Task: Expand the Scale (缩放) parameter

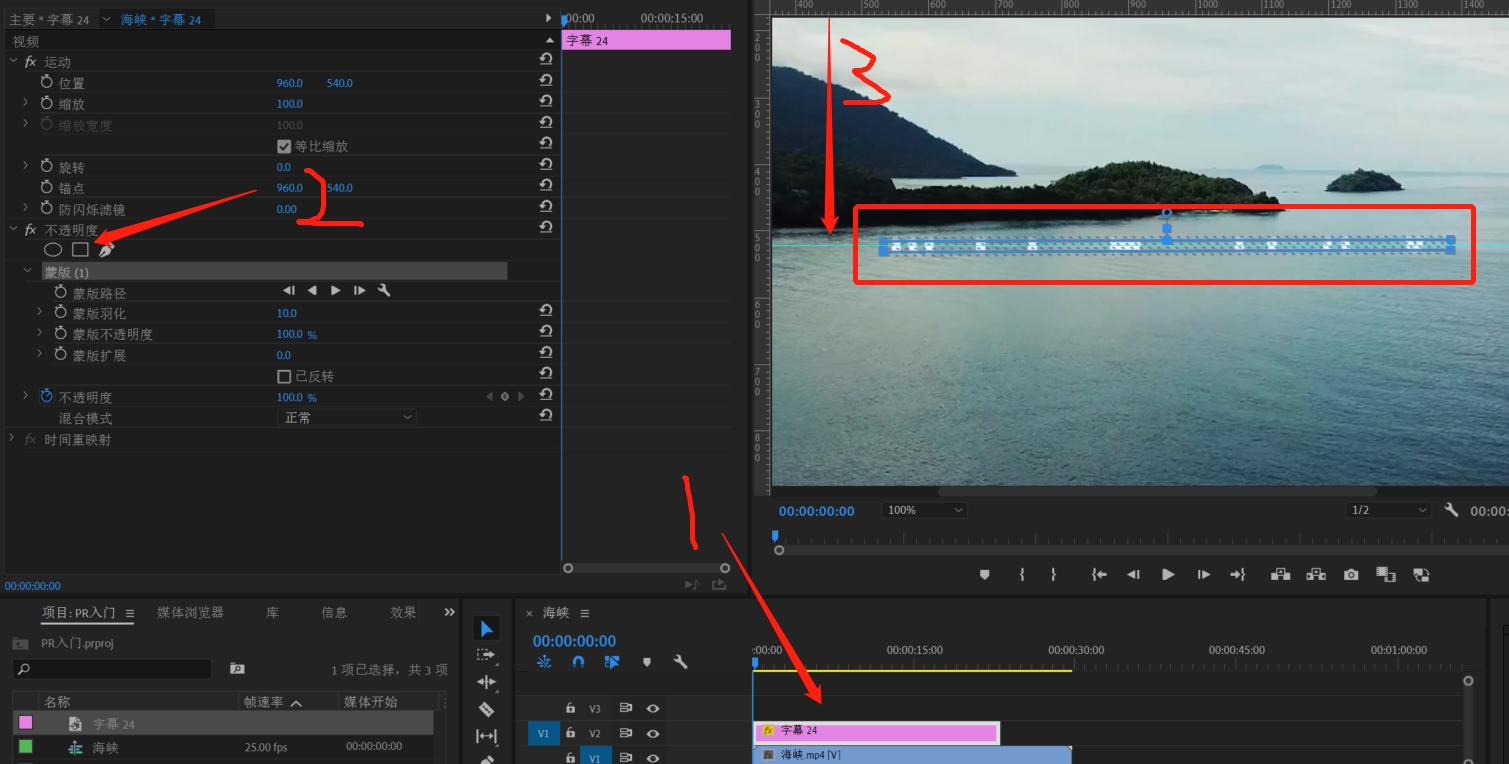Action: pos(25,103)
